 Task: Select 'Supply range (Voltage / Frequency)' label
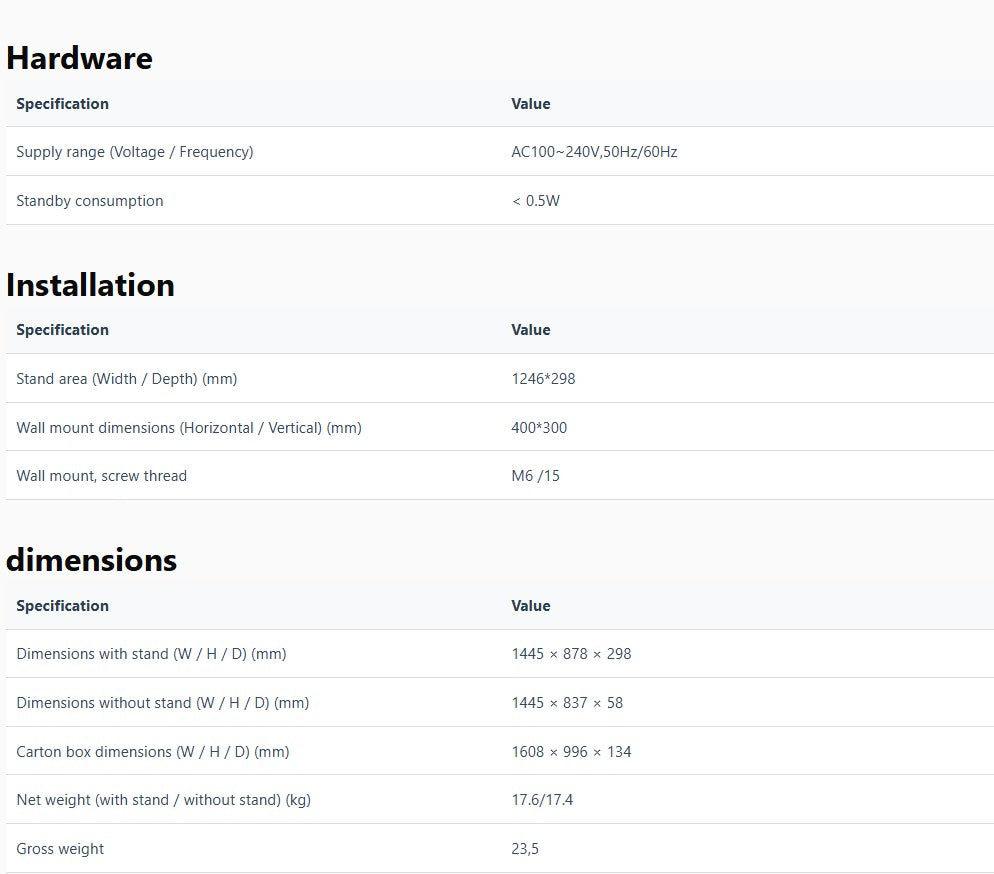point(134,152)
